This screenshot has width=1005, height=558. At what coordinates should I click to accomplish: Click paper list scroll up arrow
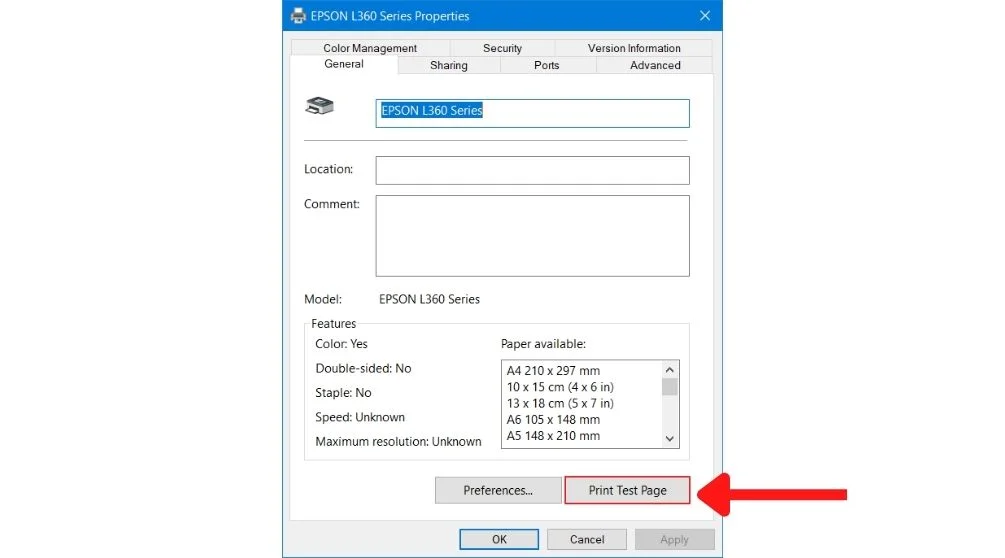[670, 370]
